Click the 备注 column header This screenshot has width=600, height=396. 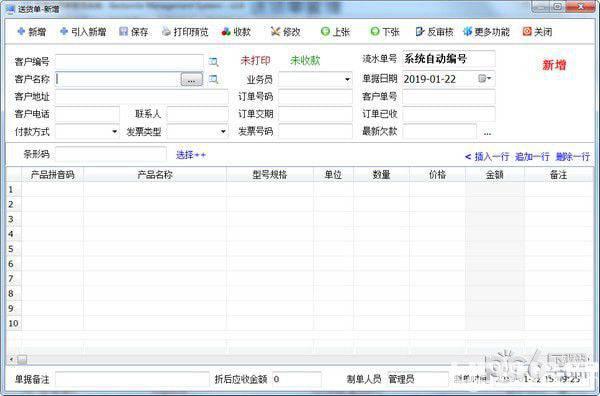(558, 175)
